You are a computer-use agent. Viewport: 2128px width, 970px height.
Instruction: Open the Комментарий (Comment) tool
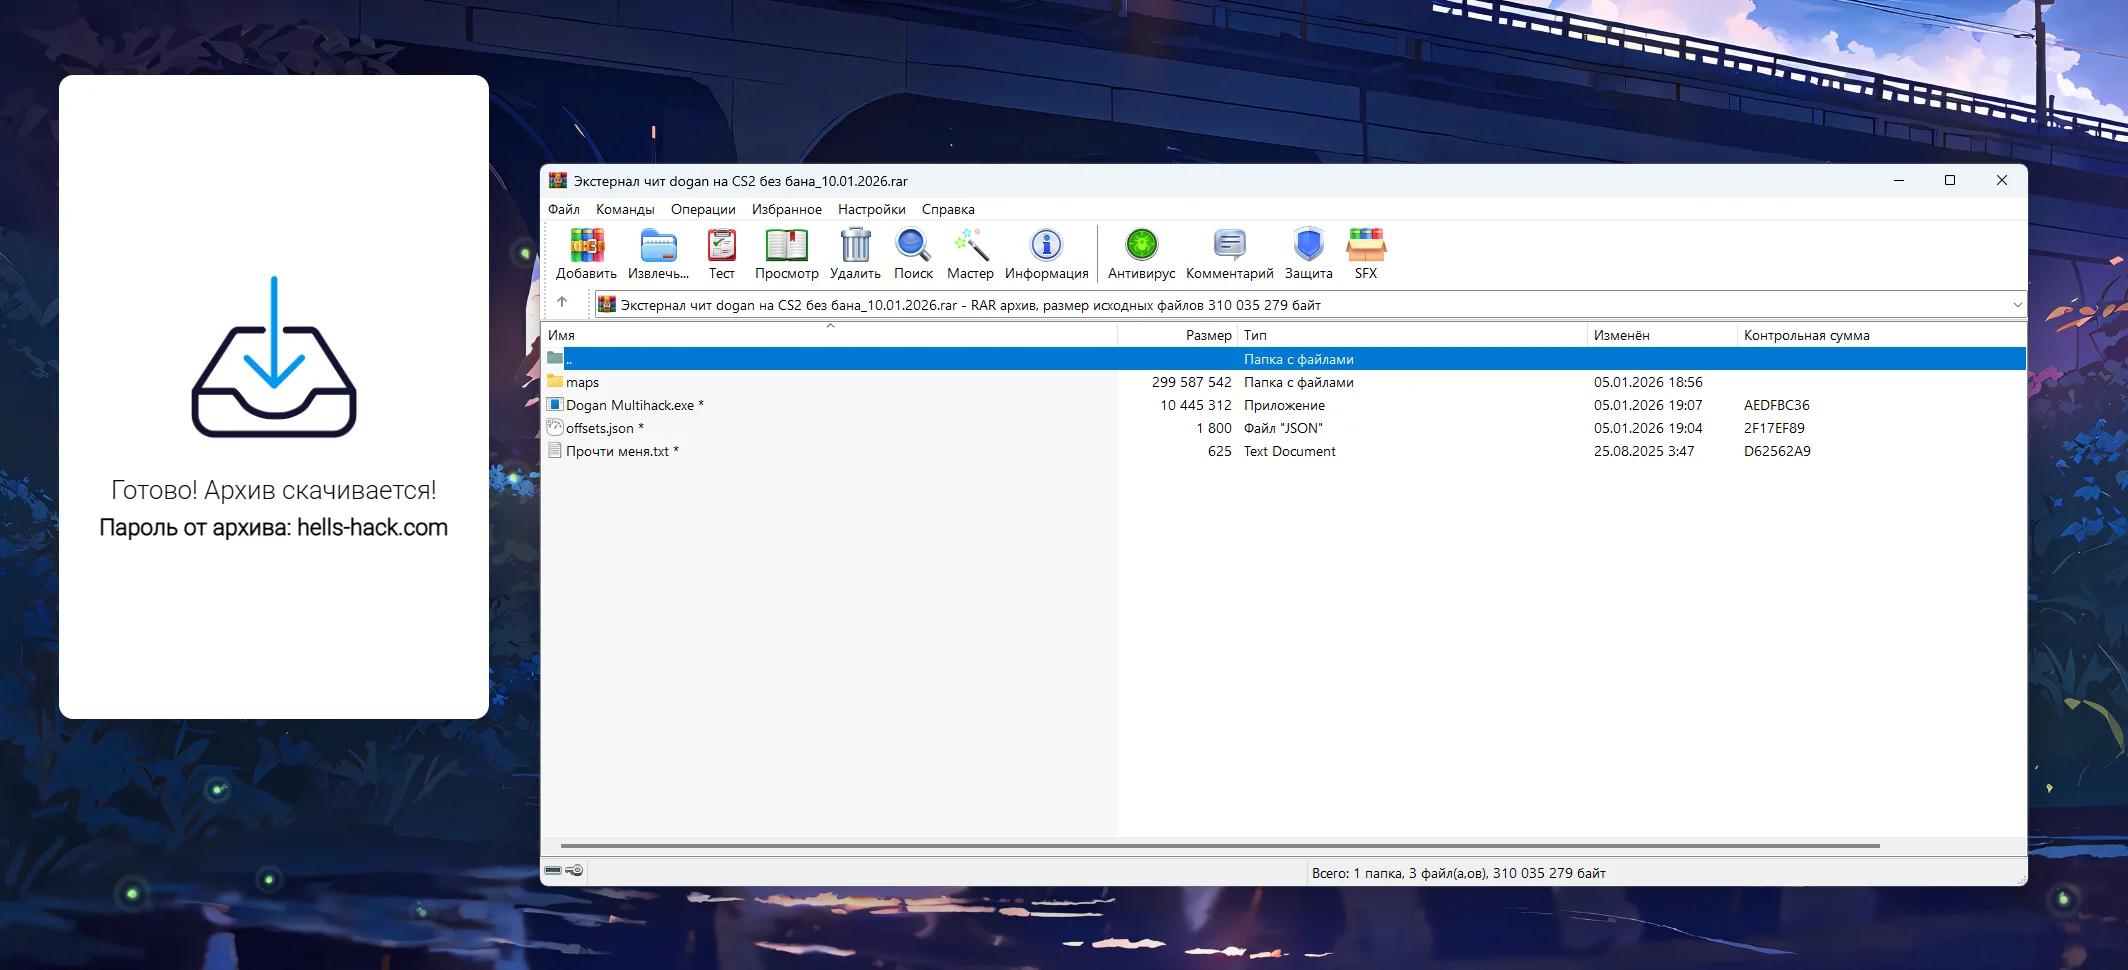pos(1229,246)
